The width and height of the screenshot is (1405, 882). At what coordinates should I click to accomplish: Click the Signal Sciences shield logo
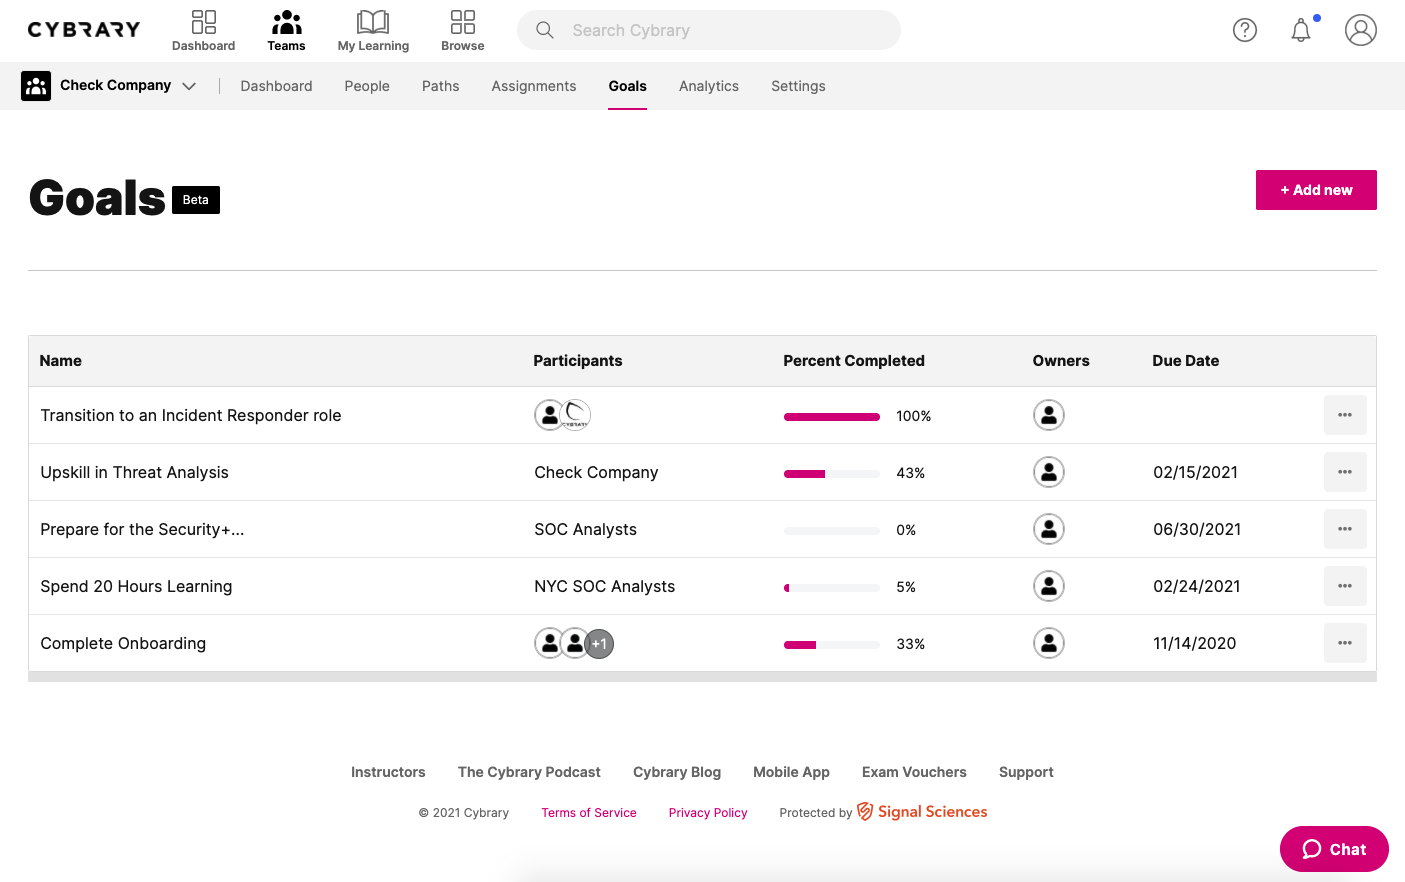pyautogui.click(x=865, y=812)
